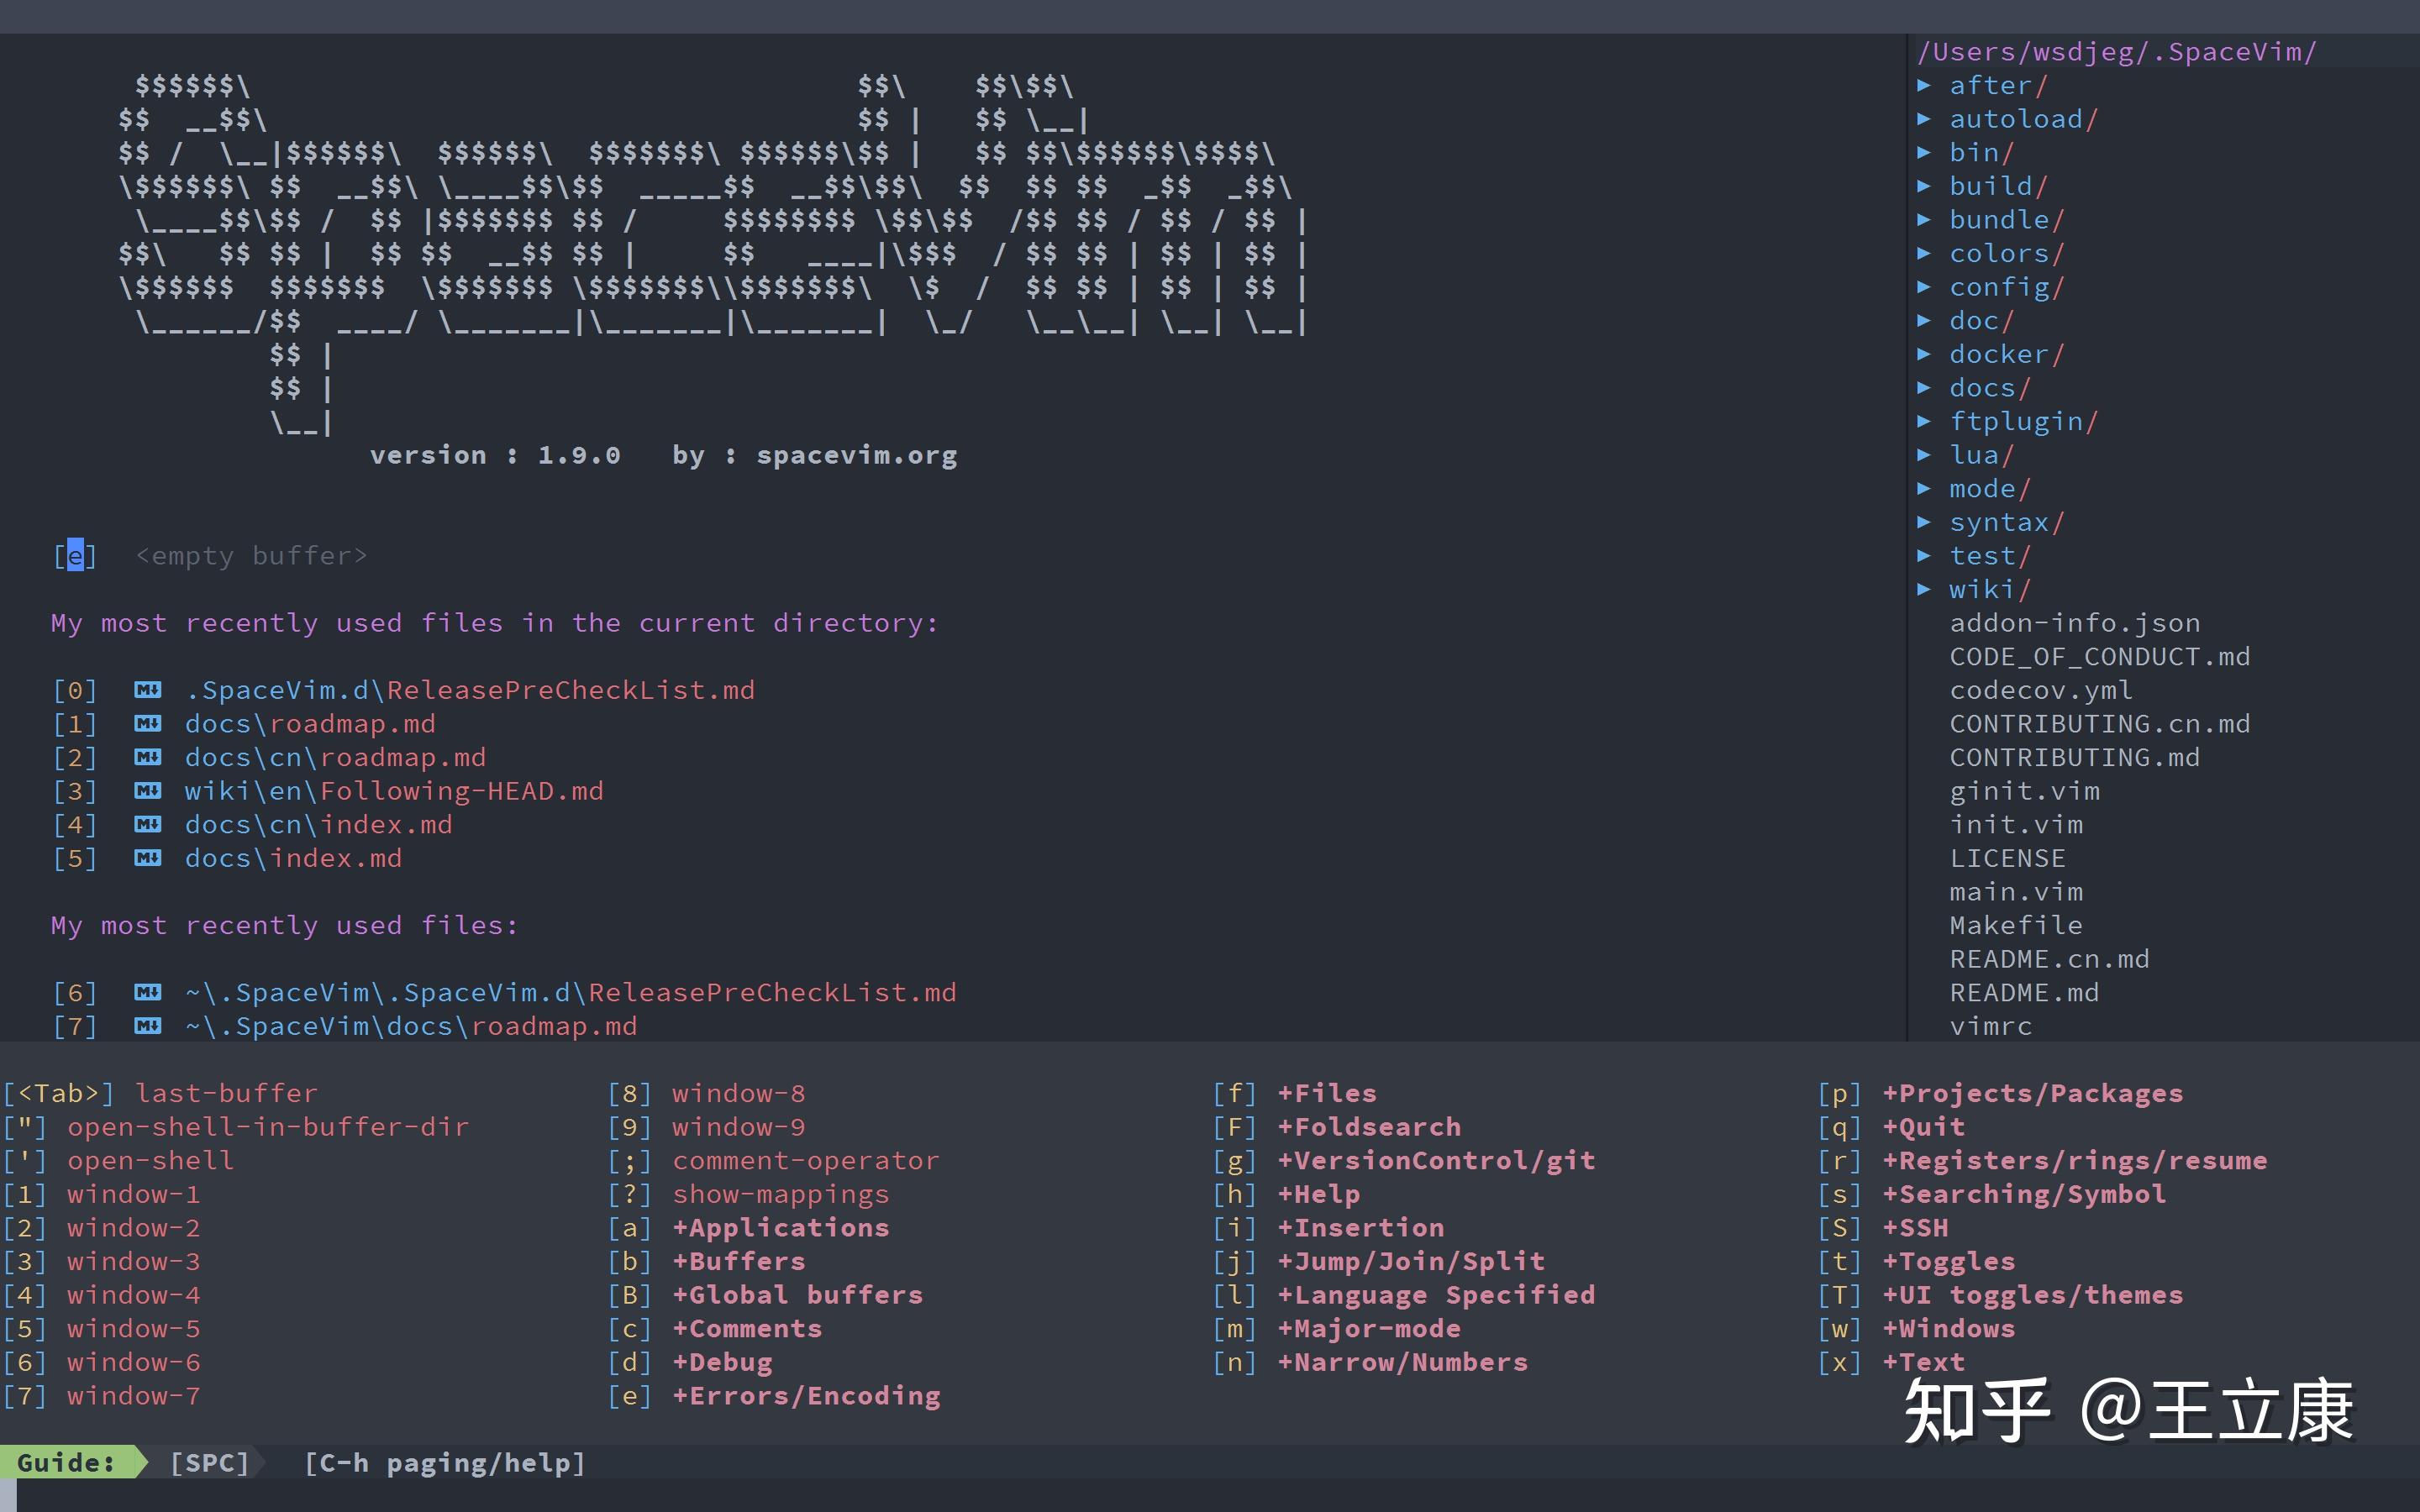This screenshot has height=1512, width=2420.
Task: Click markdown icon beside docs\cn\index.md
Action: [148, 824]
